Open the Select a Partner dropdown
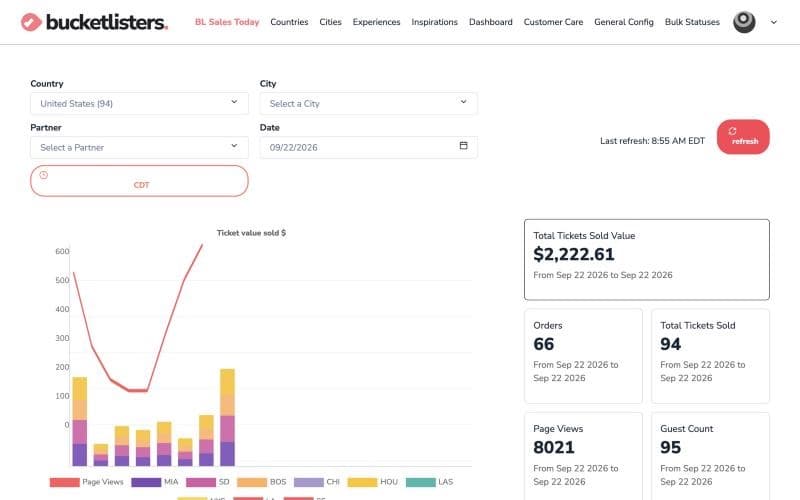This screenshot has width=800, height=500. [x=139, y=147]
